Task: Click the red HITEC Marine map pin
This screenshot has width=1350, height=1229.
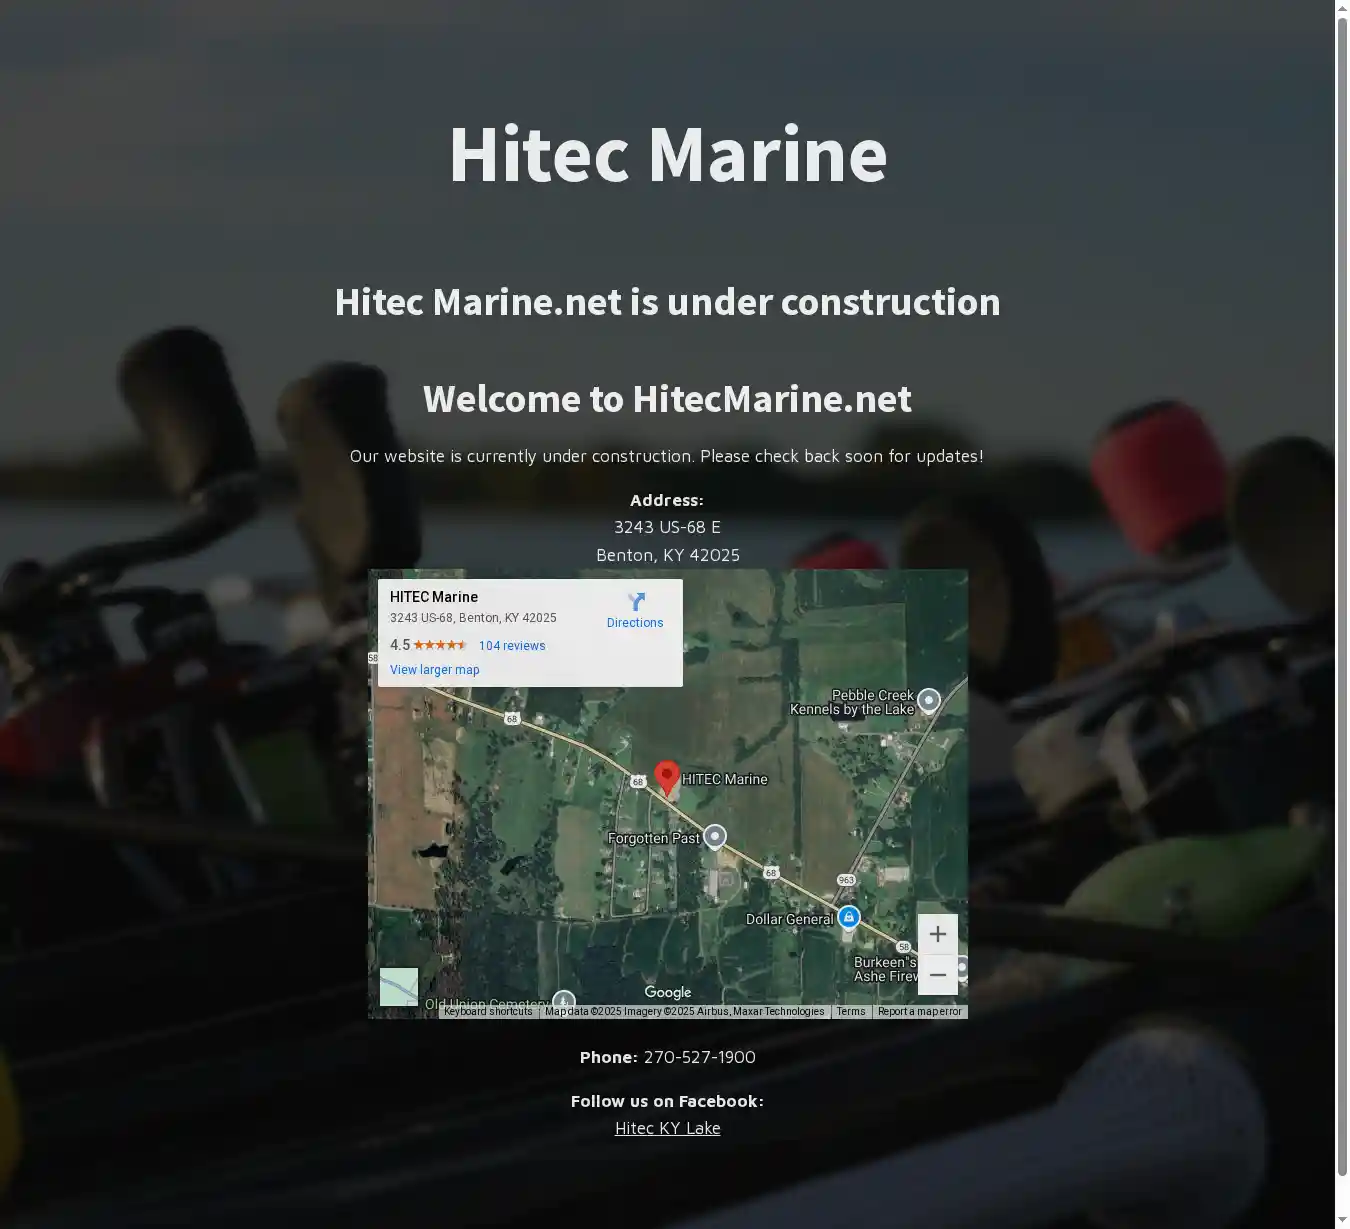Action: coord(667,777)
